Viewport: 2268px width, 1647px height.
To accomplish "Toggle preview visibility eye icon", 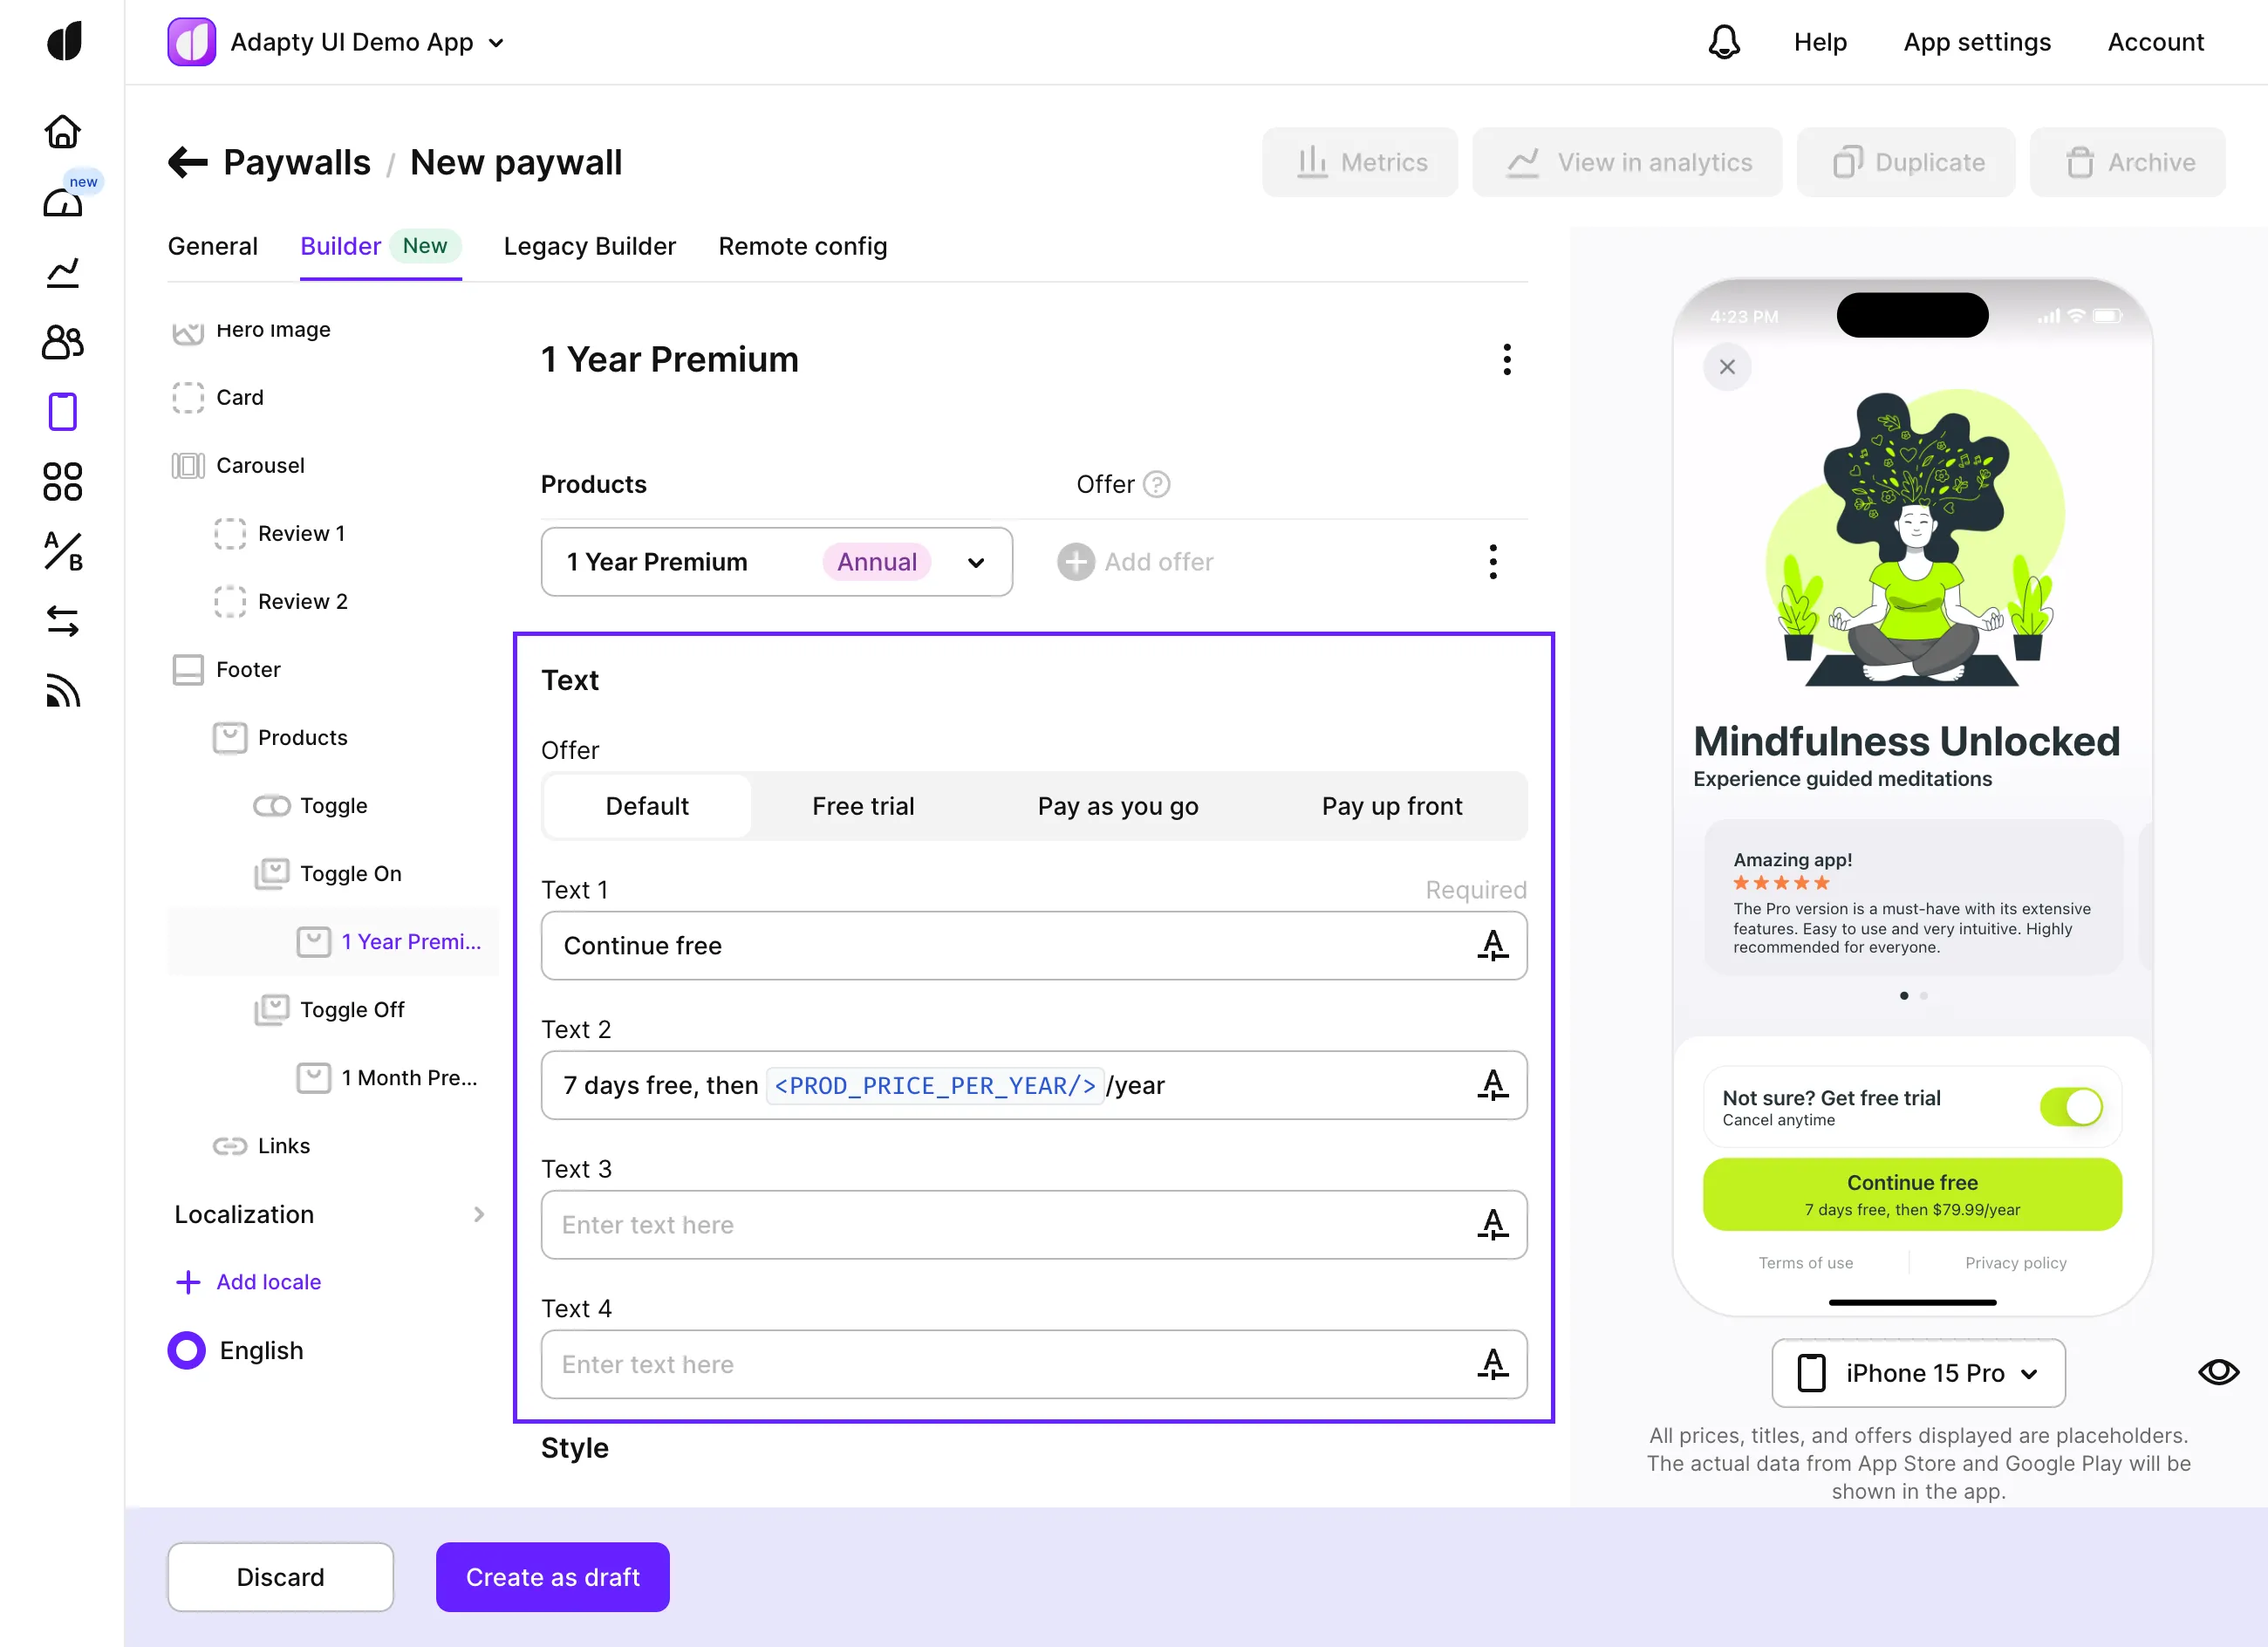I will 2217,1372.
